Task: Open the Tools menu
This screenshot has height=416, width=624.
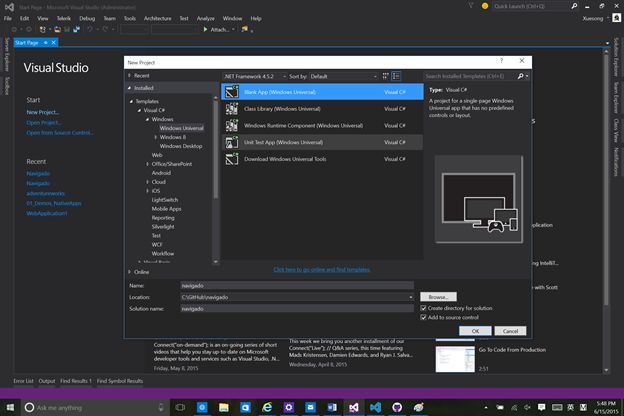Action: coord(130,18)
